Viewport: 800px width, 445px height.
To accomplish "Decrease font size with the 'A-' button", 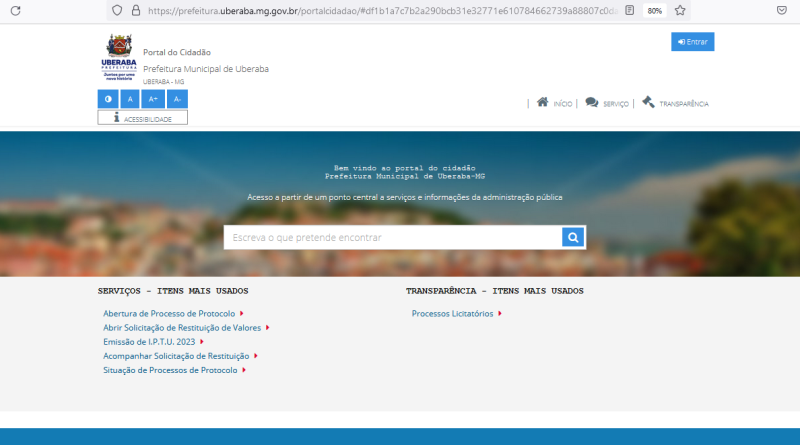I will click(x=177, y=99).
